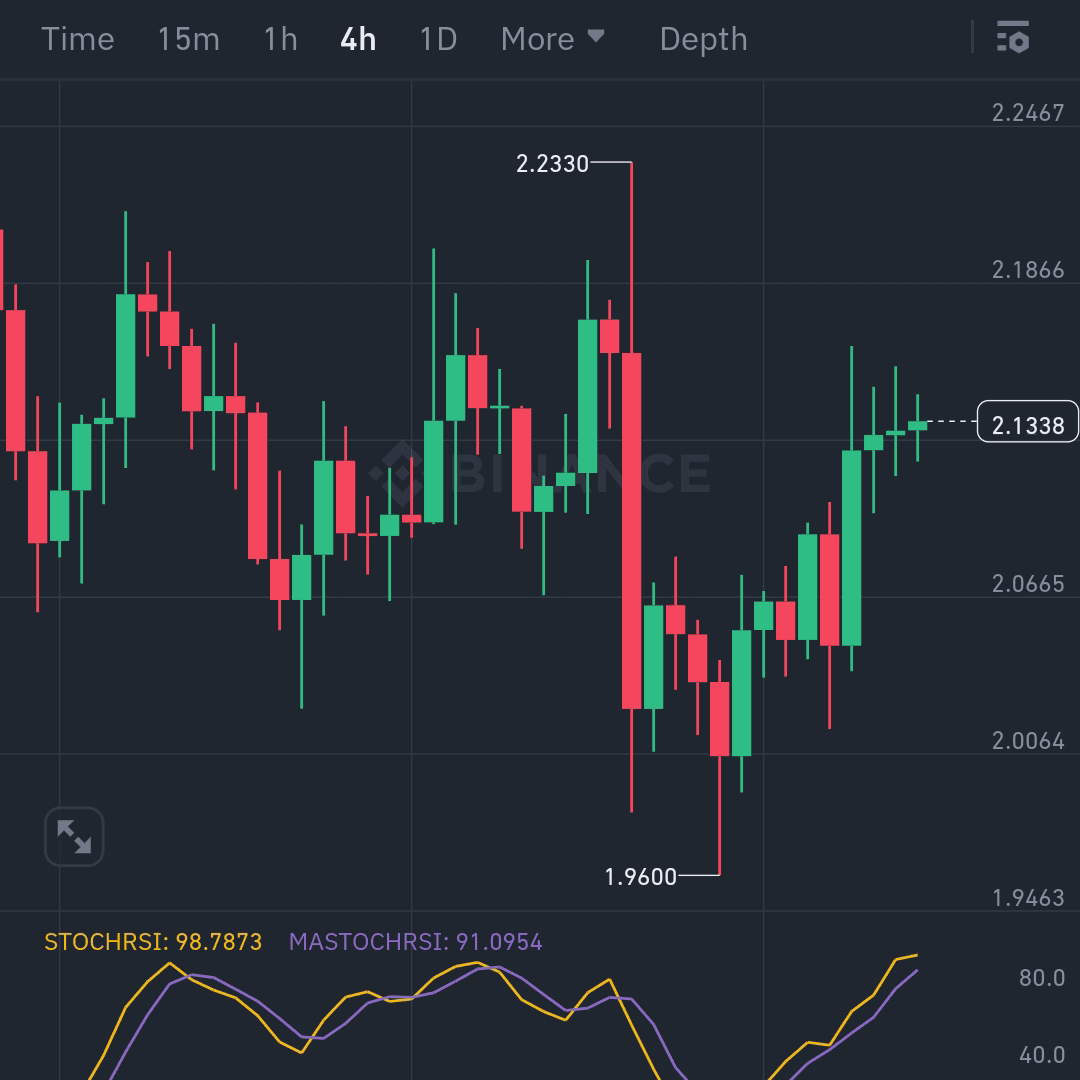Viewport: 1080px width, 1080px height.
Task: Tap the dropdown arrow beside More
Action: point(596,36)
